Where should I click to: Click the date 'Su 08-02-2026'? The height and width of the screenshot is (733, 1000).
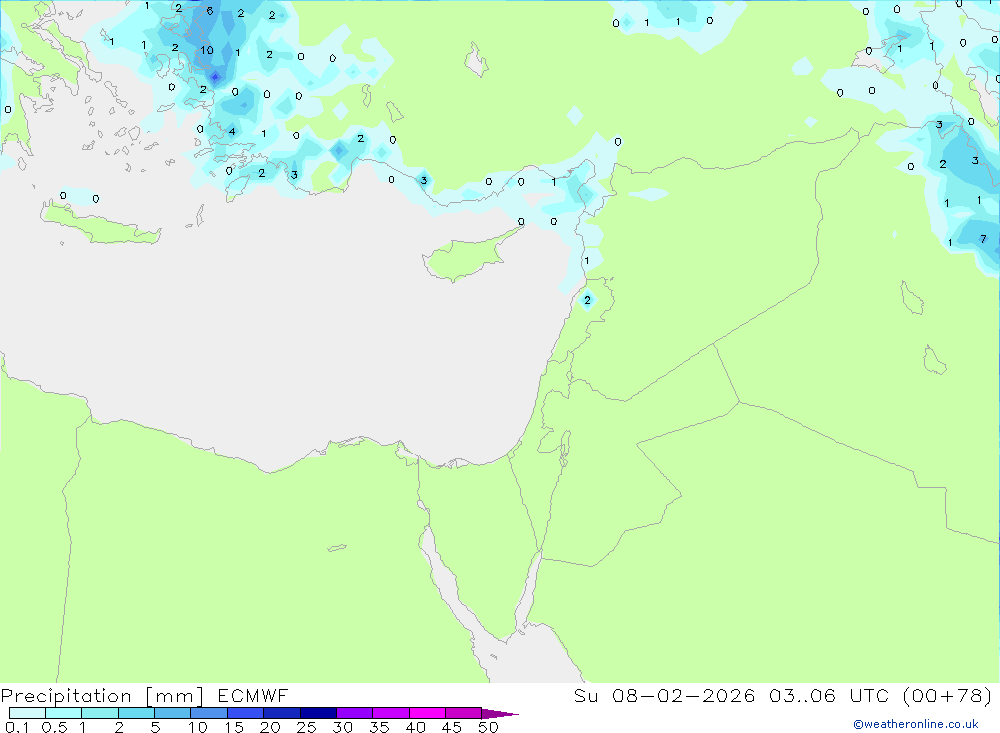click(x=664, y=695)
